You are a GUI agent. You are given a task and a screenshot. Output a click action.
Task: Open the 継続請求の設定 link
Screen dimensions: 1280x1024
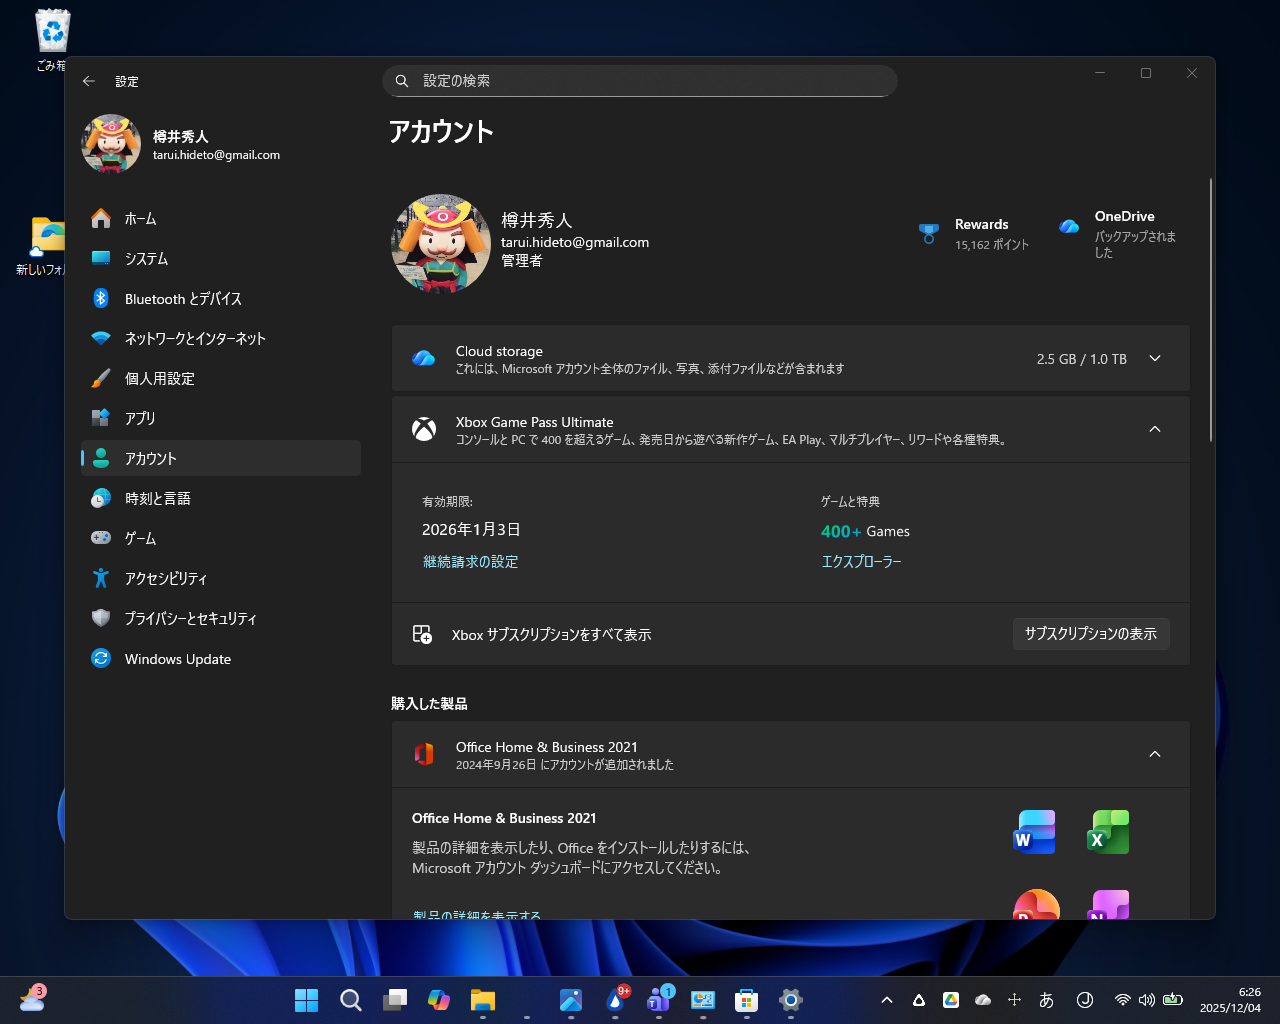click(470, 562)
